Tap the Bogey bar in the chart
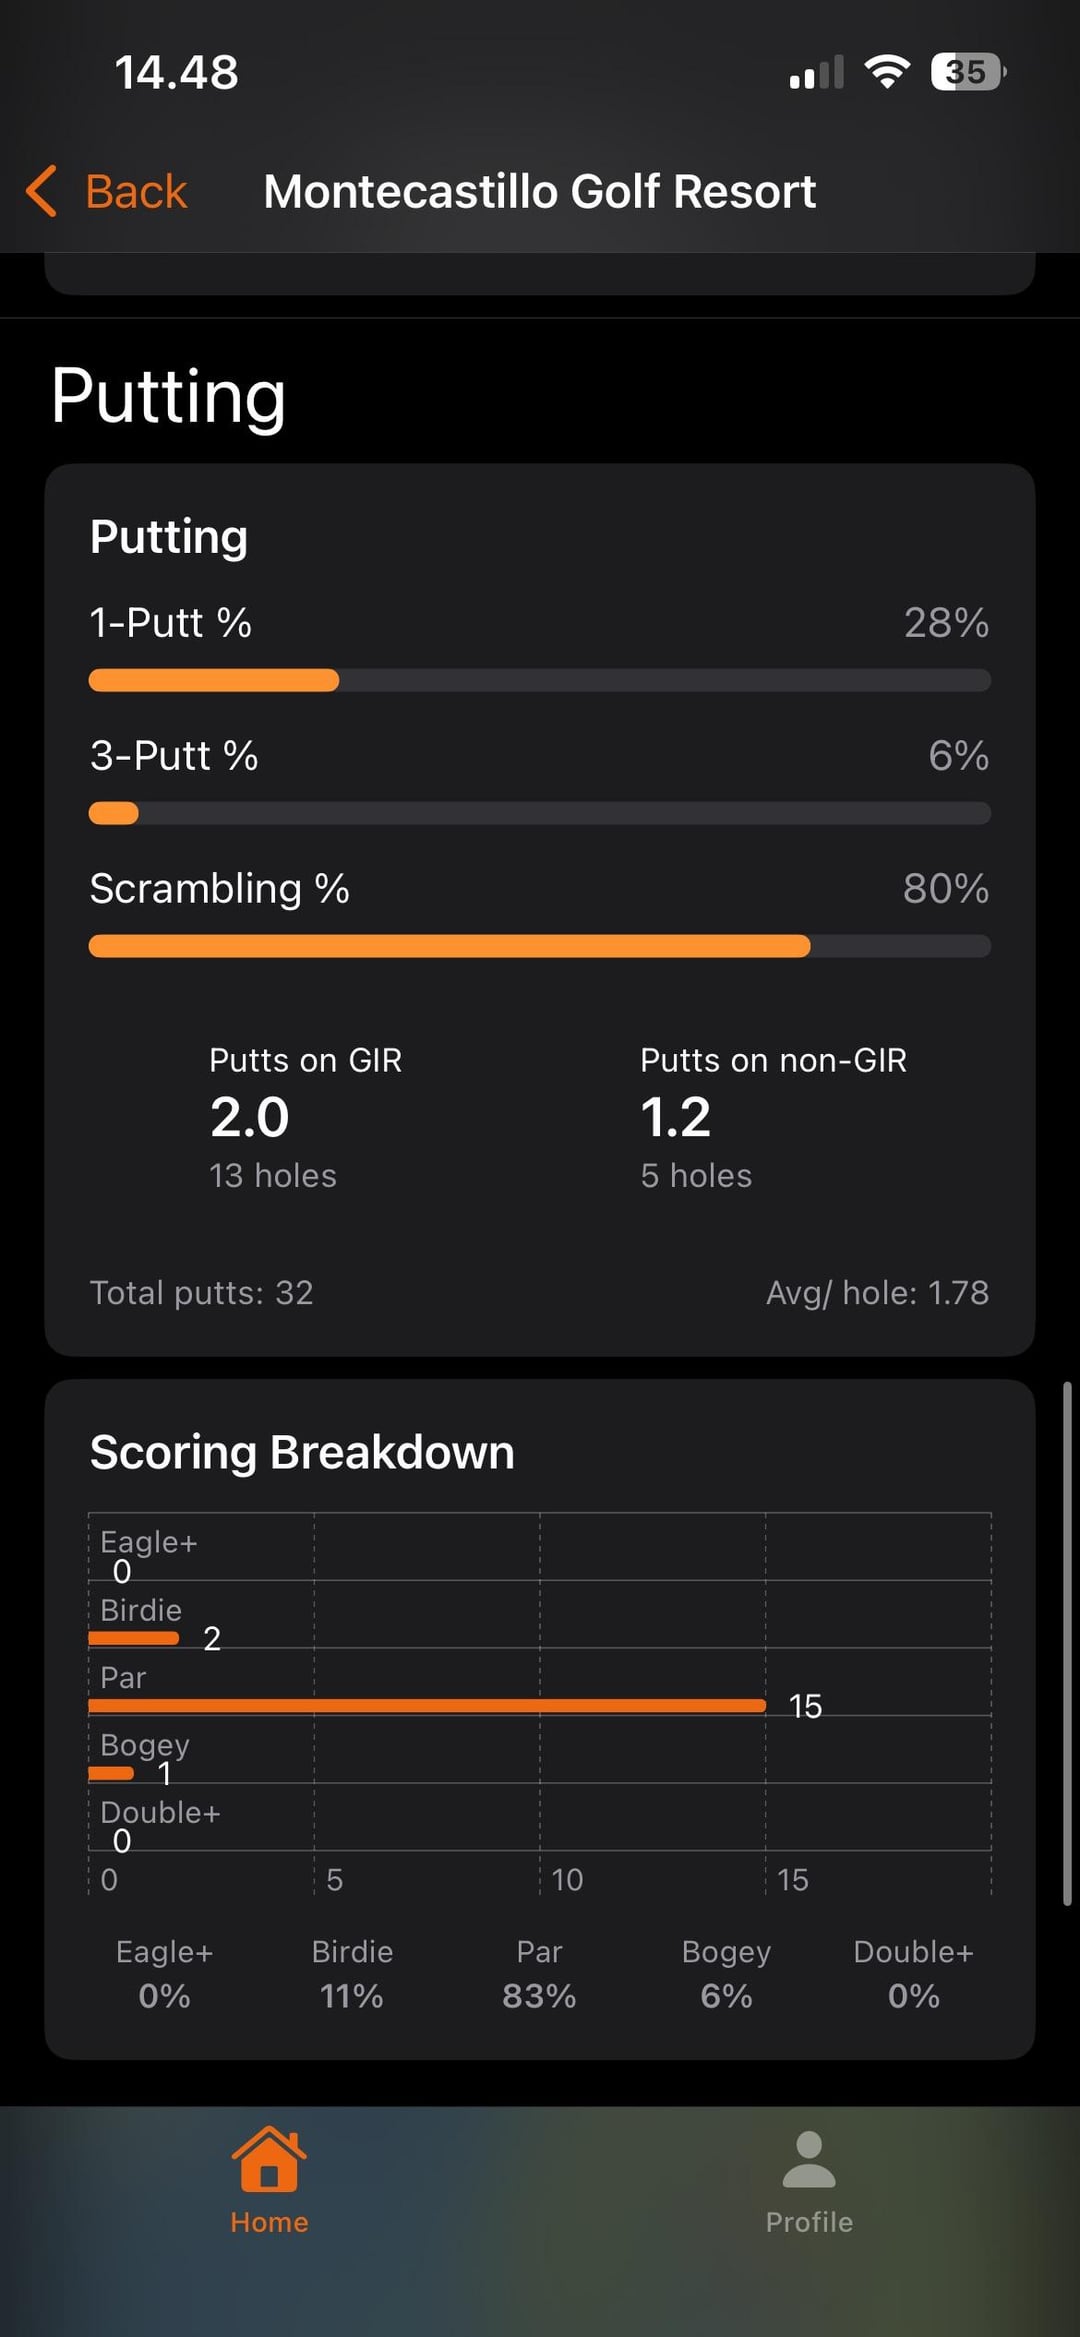1080x2337 pixels. point(111,1773)
